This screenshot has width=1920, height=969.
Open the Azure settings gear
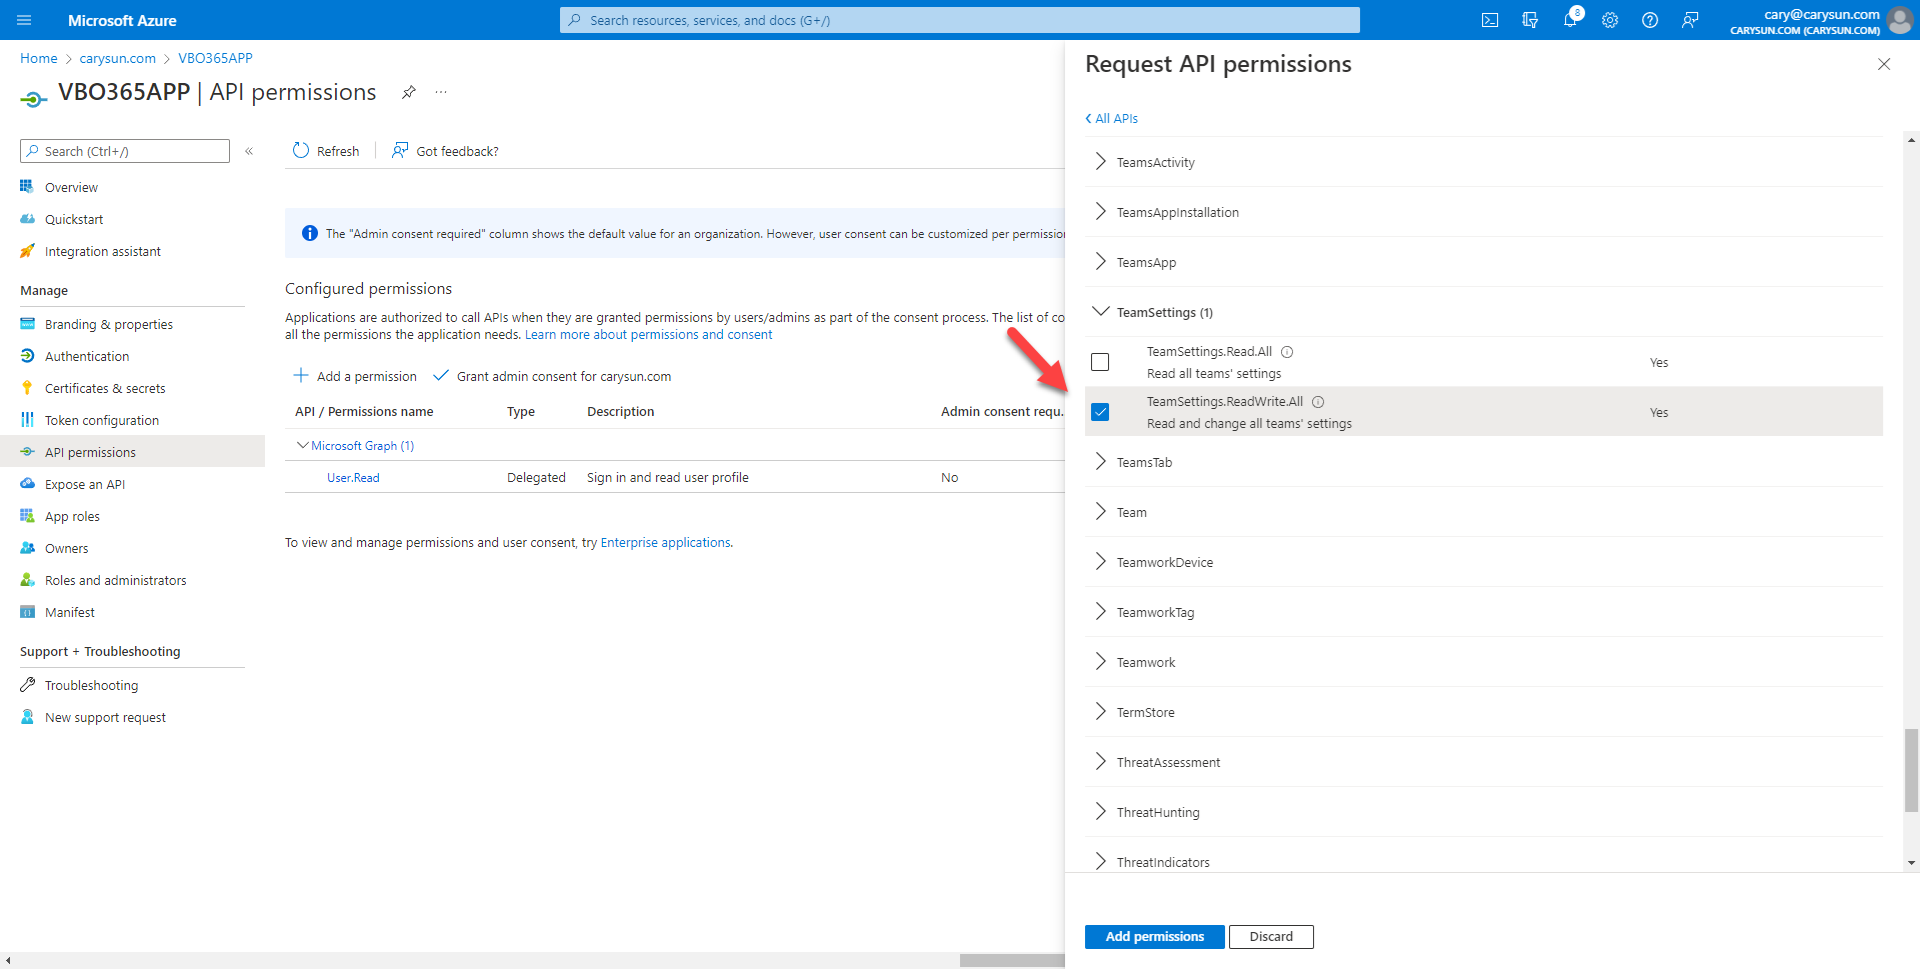coord(1610,20)
